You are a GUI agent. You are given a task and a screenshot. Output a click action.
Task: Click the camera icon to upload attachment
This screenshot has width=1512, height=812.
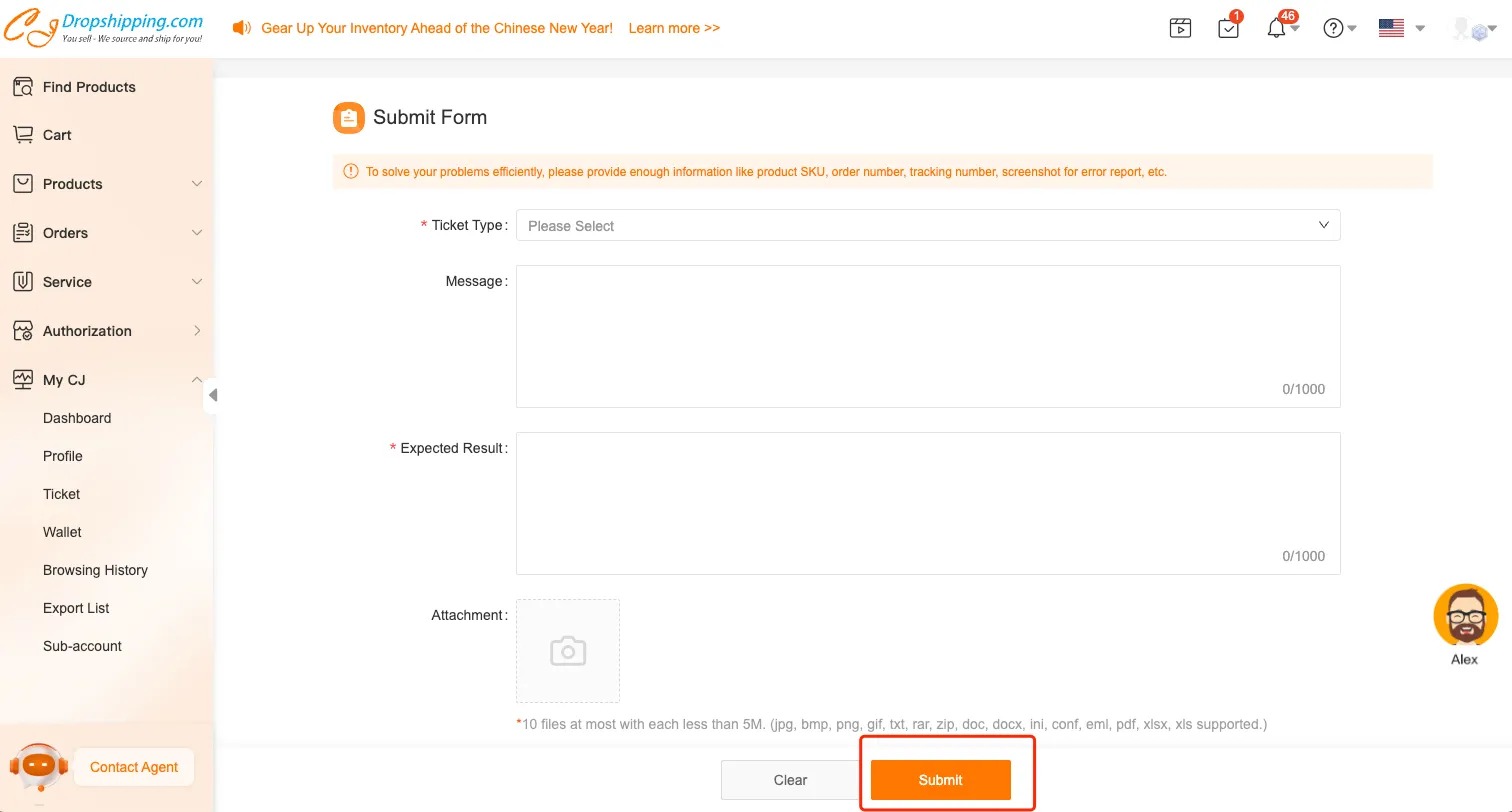(x=567, y=651)
